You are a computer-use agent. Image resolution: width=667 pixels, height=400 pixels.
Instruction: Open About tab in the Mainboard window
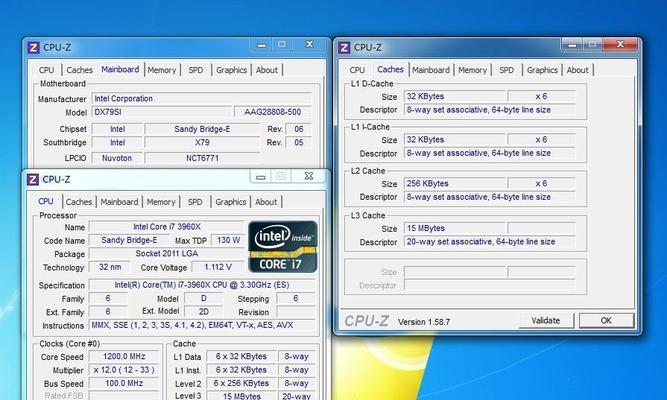(x=267, y=70)
